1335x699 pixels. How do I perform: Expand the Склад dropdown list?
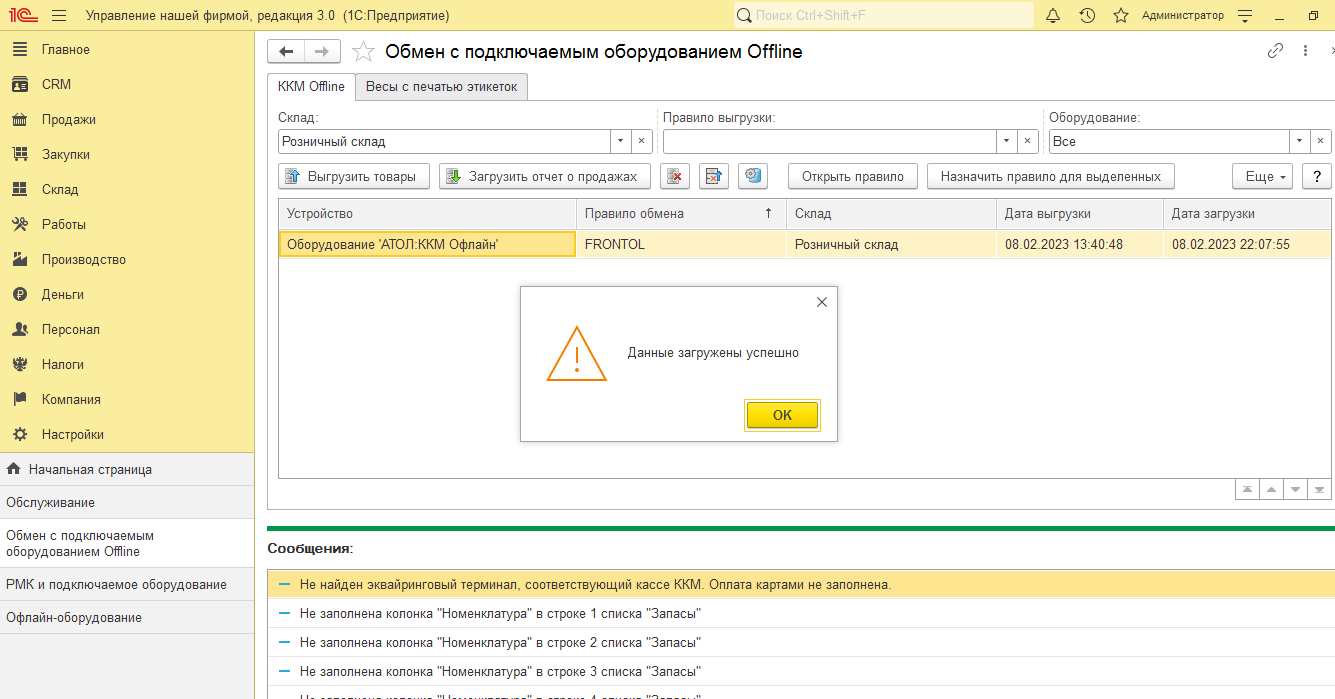coord(620,142)
